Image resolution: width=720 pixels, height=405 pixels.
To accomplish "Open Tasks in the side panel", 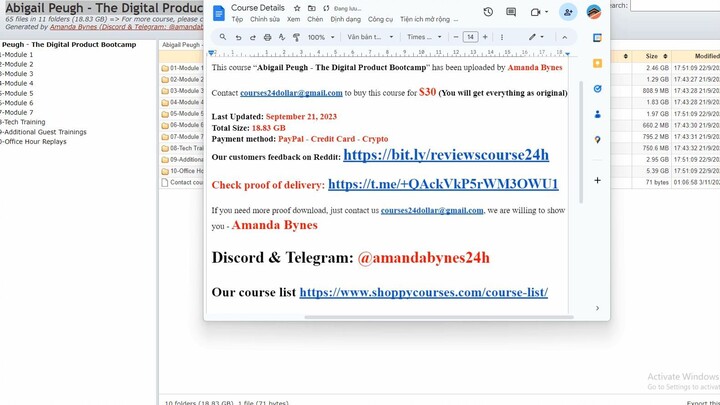I will click(x=597, y=89).
